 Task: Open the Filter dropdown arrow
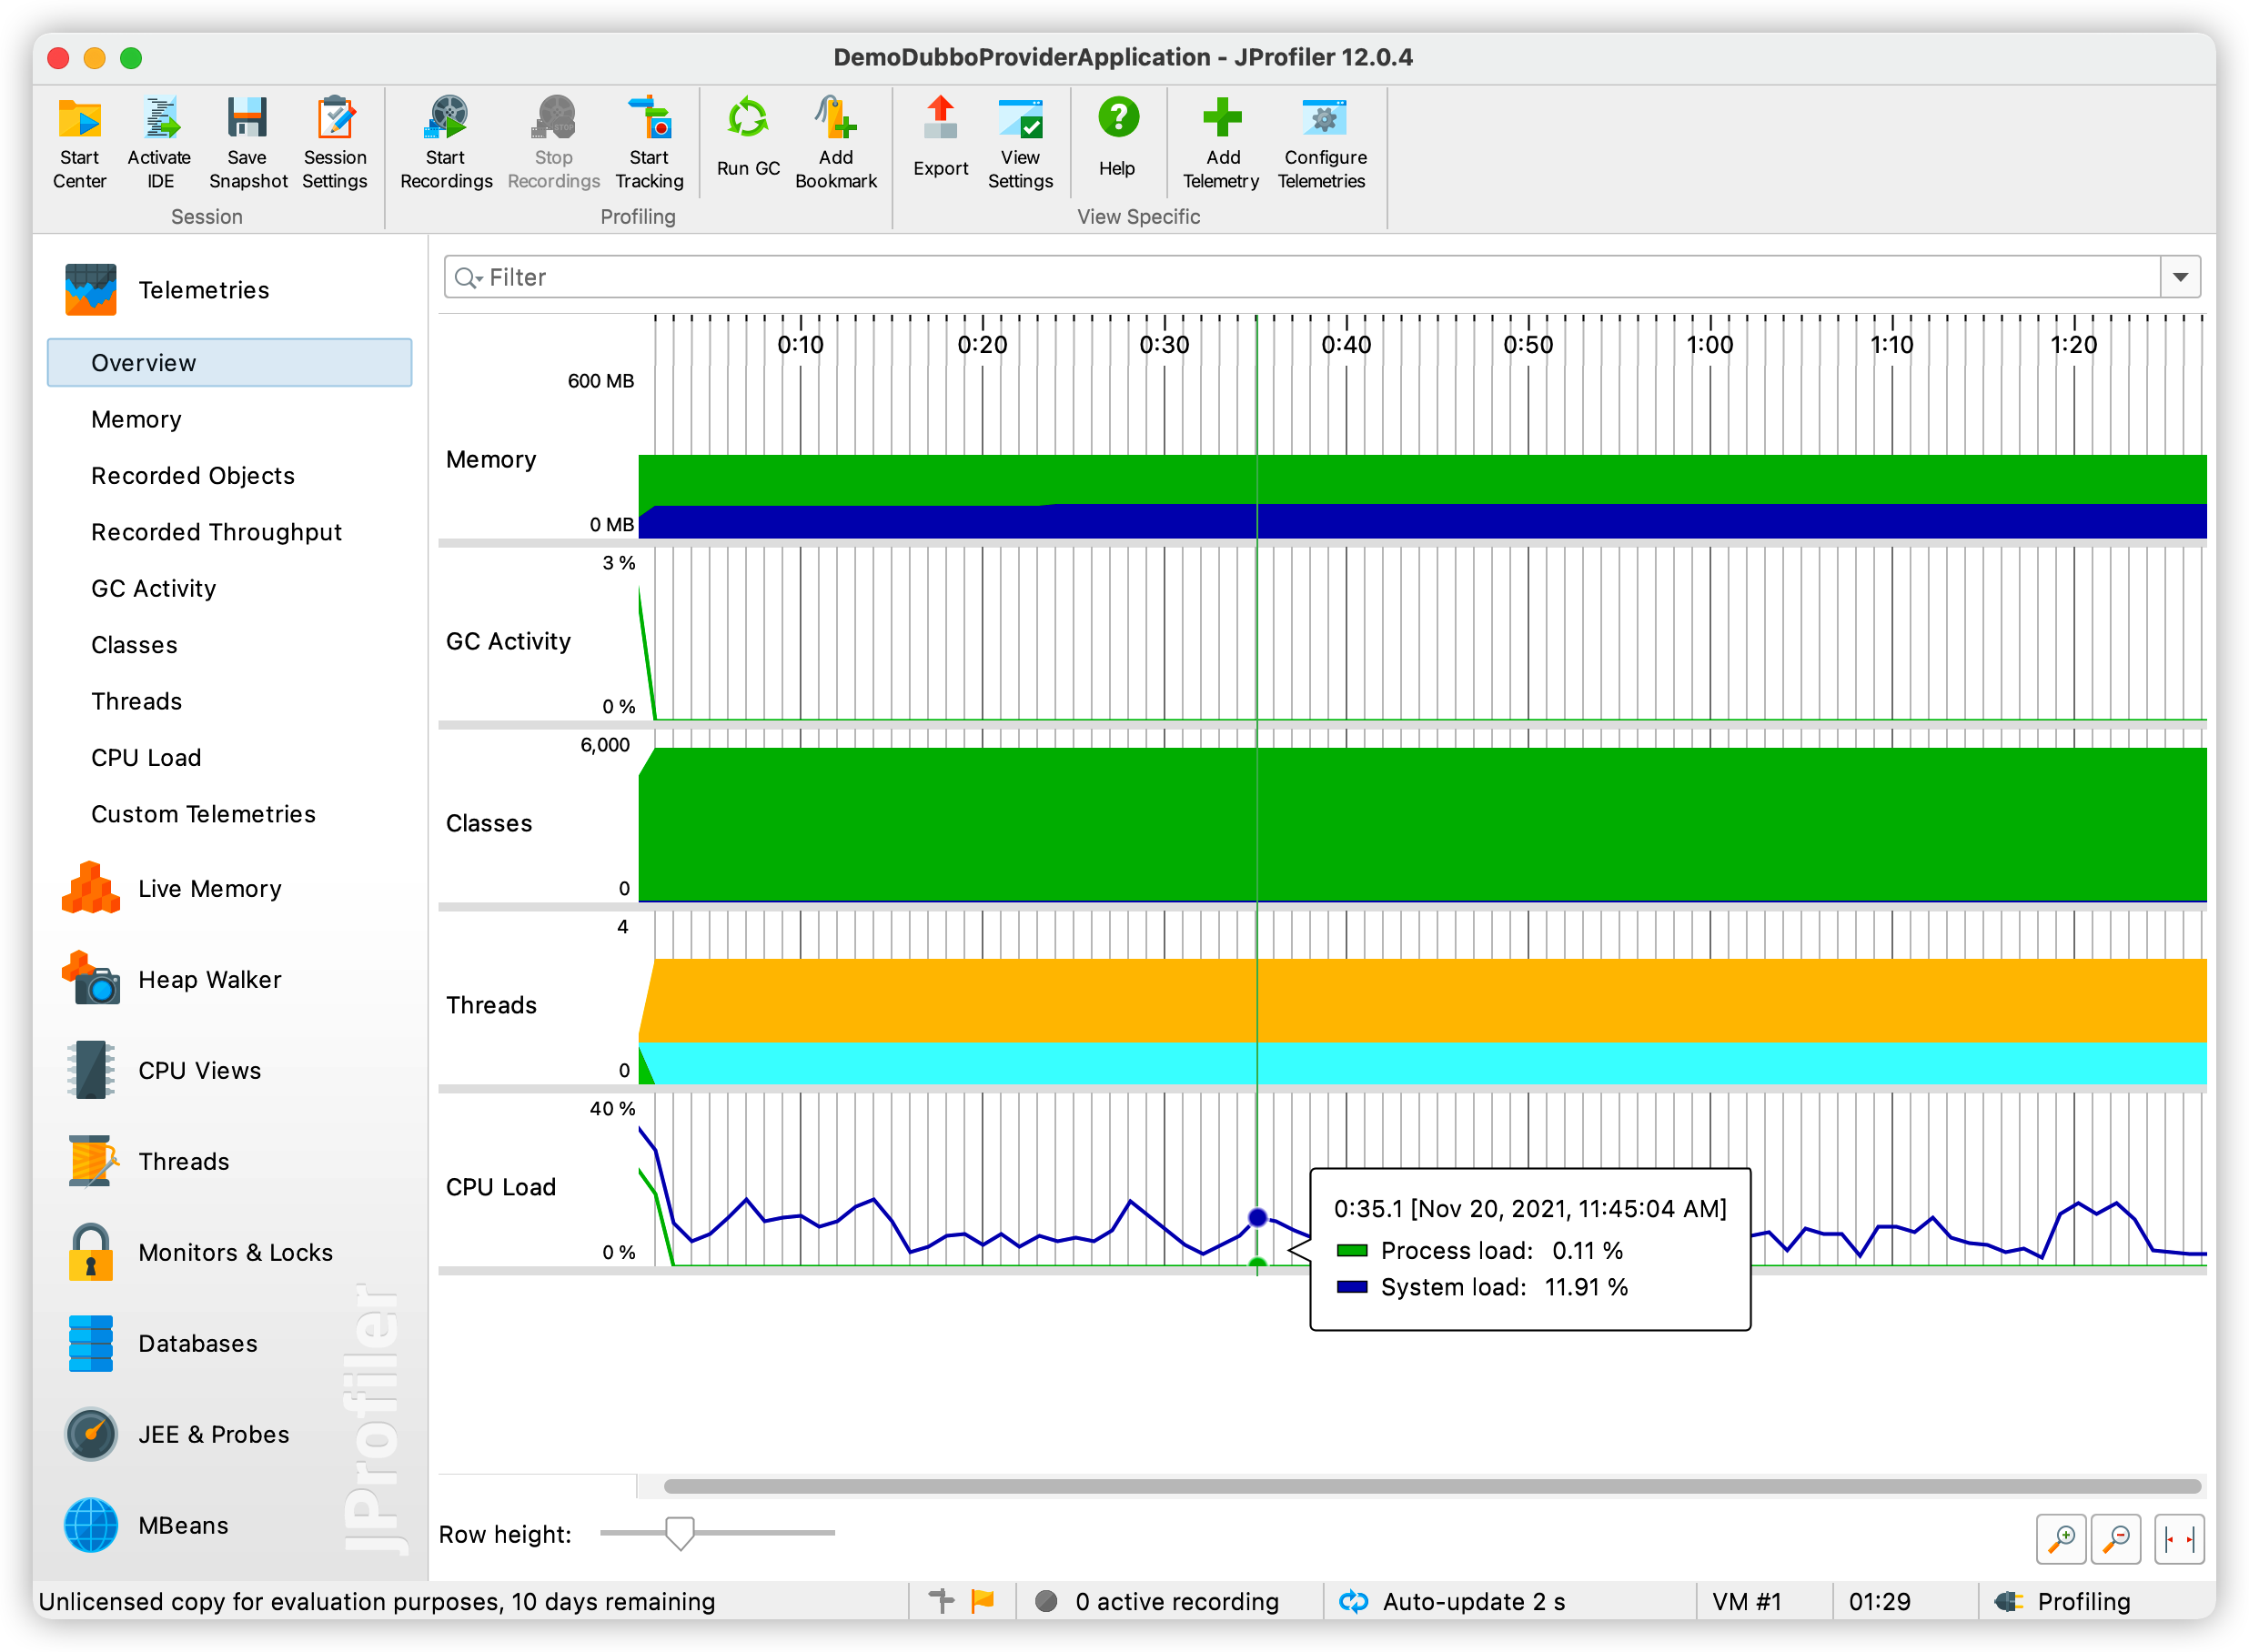click(2181, 277)
